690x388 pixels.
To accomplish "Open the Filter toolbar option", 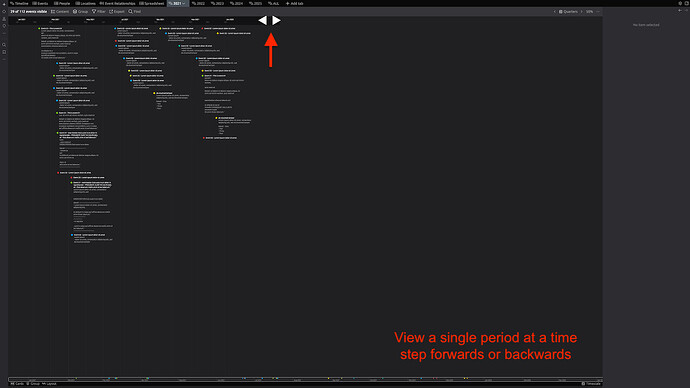I will (99, 11).
